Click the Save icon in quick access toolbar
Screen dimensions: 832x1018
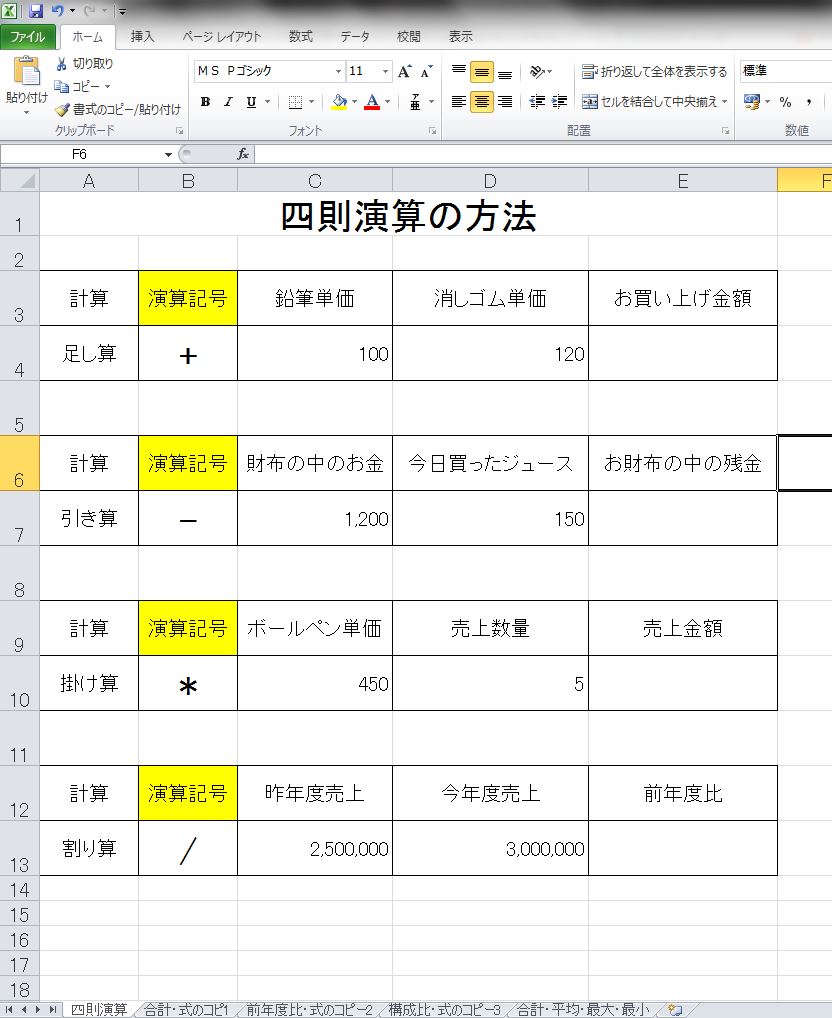pyautogui.click(x=36, y=11)
